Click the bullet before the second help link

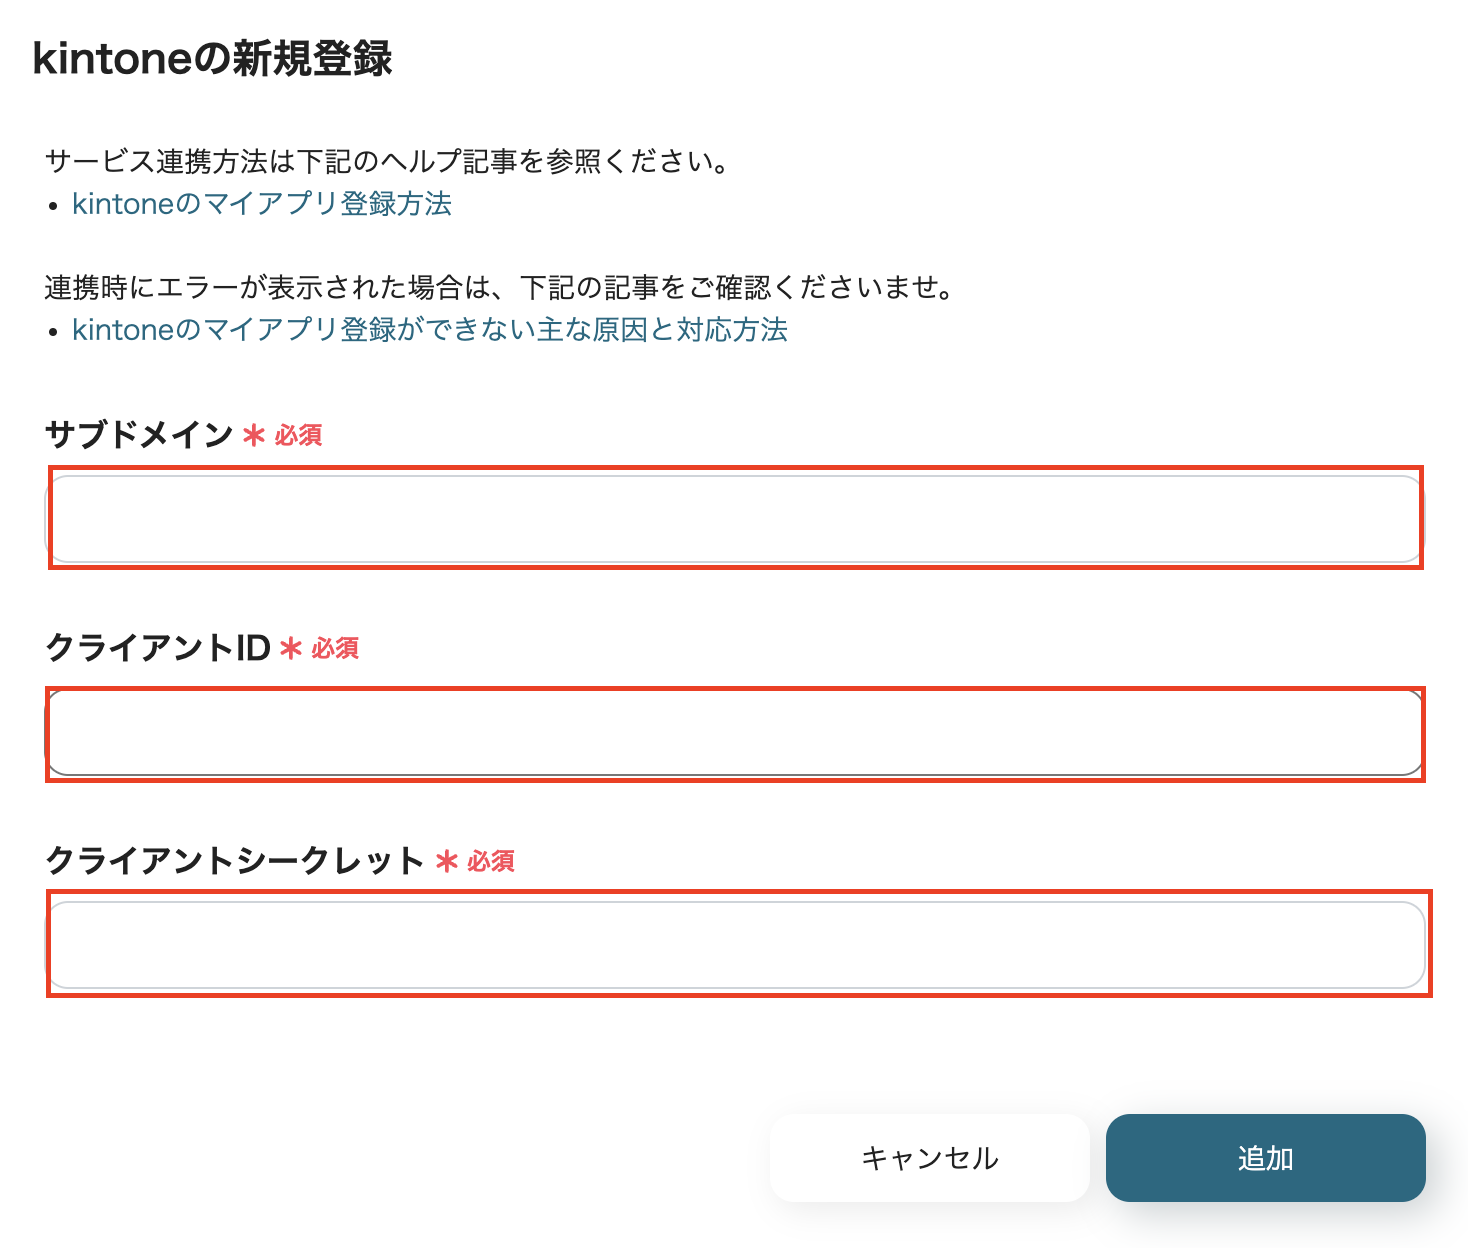[52, 332]
